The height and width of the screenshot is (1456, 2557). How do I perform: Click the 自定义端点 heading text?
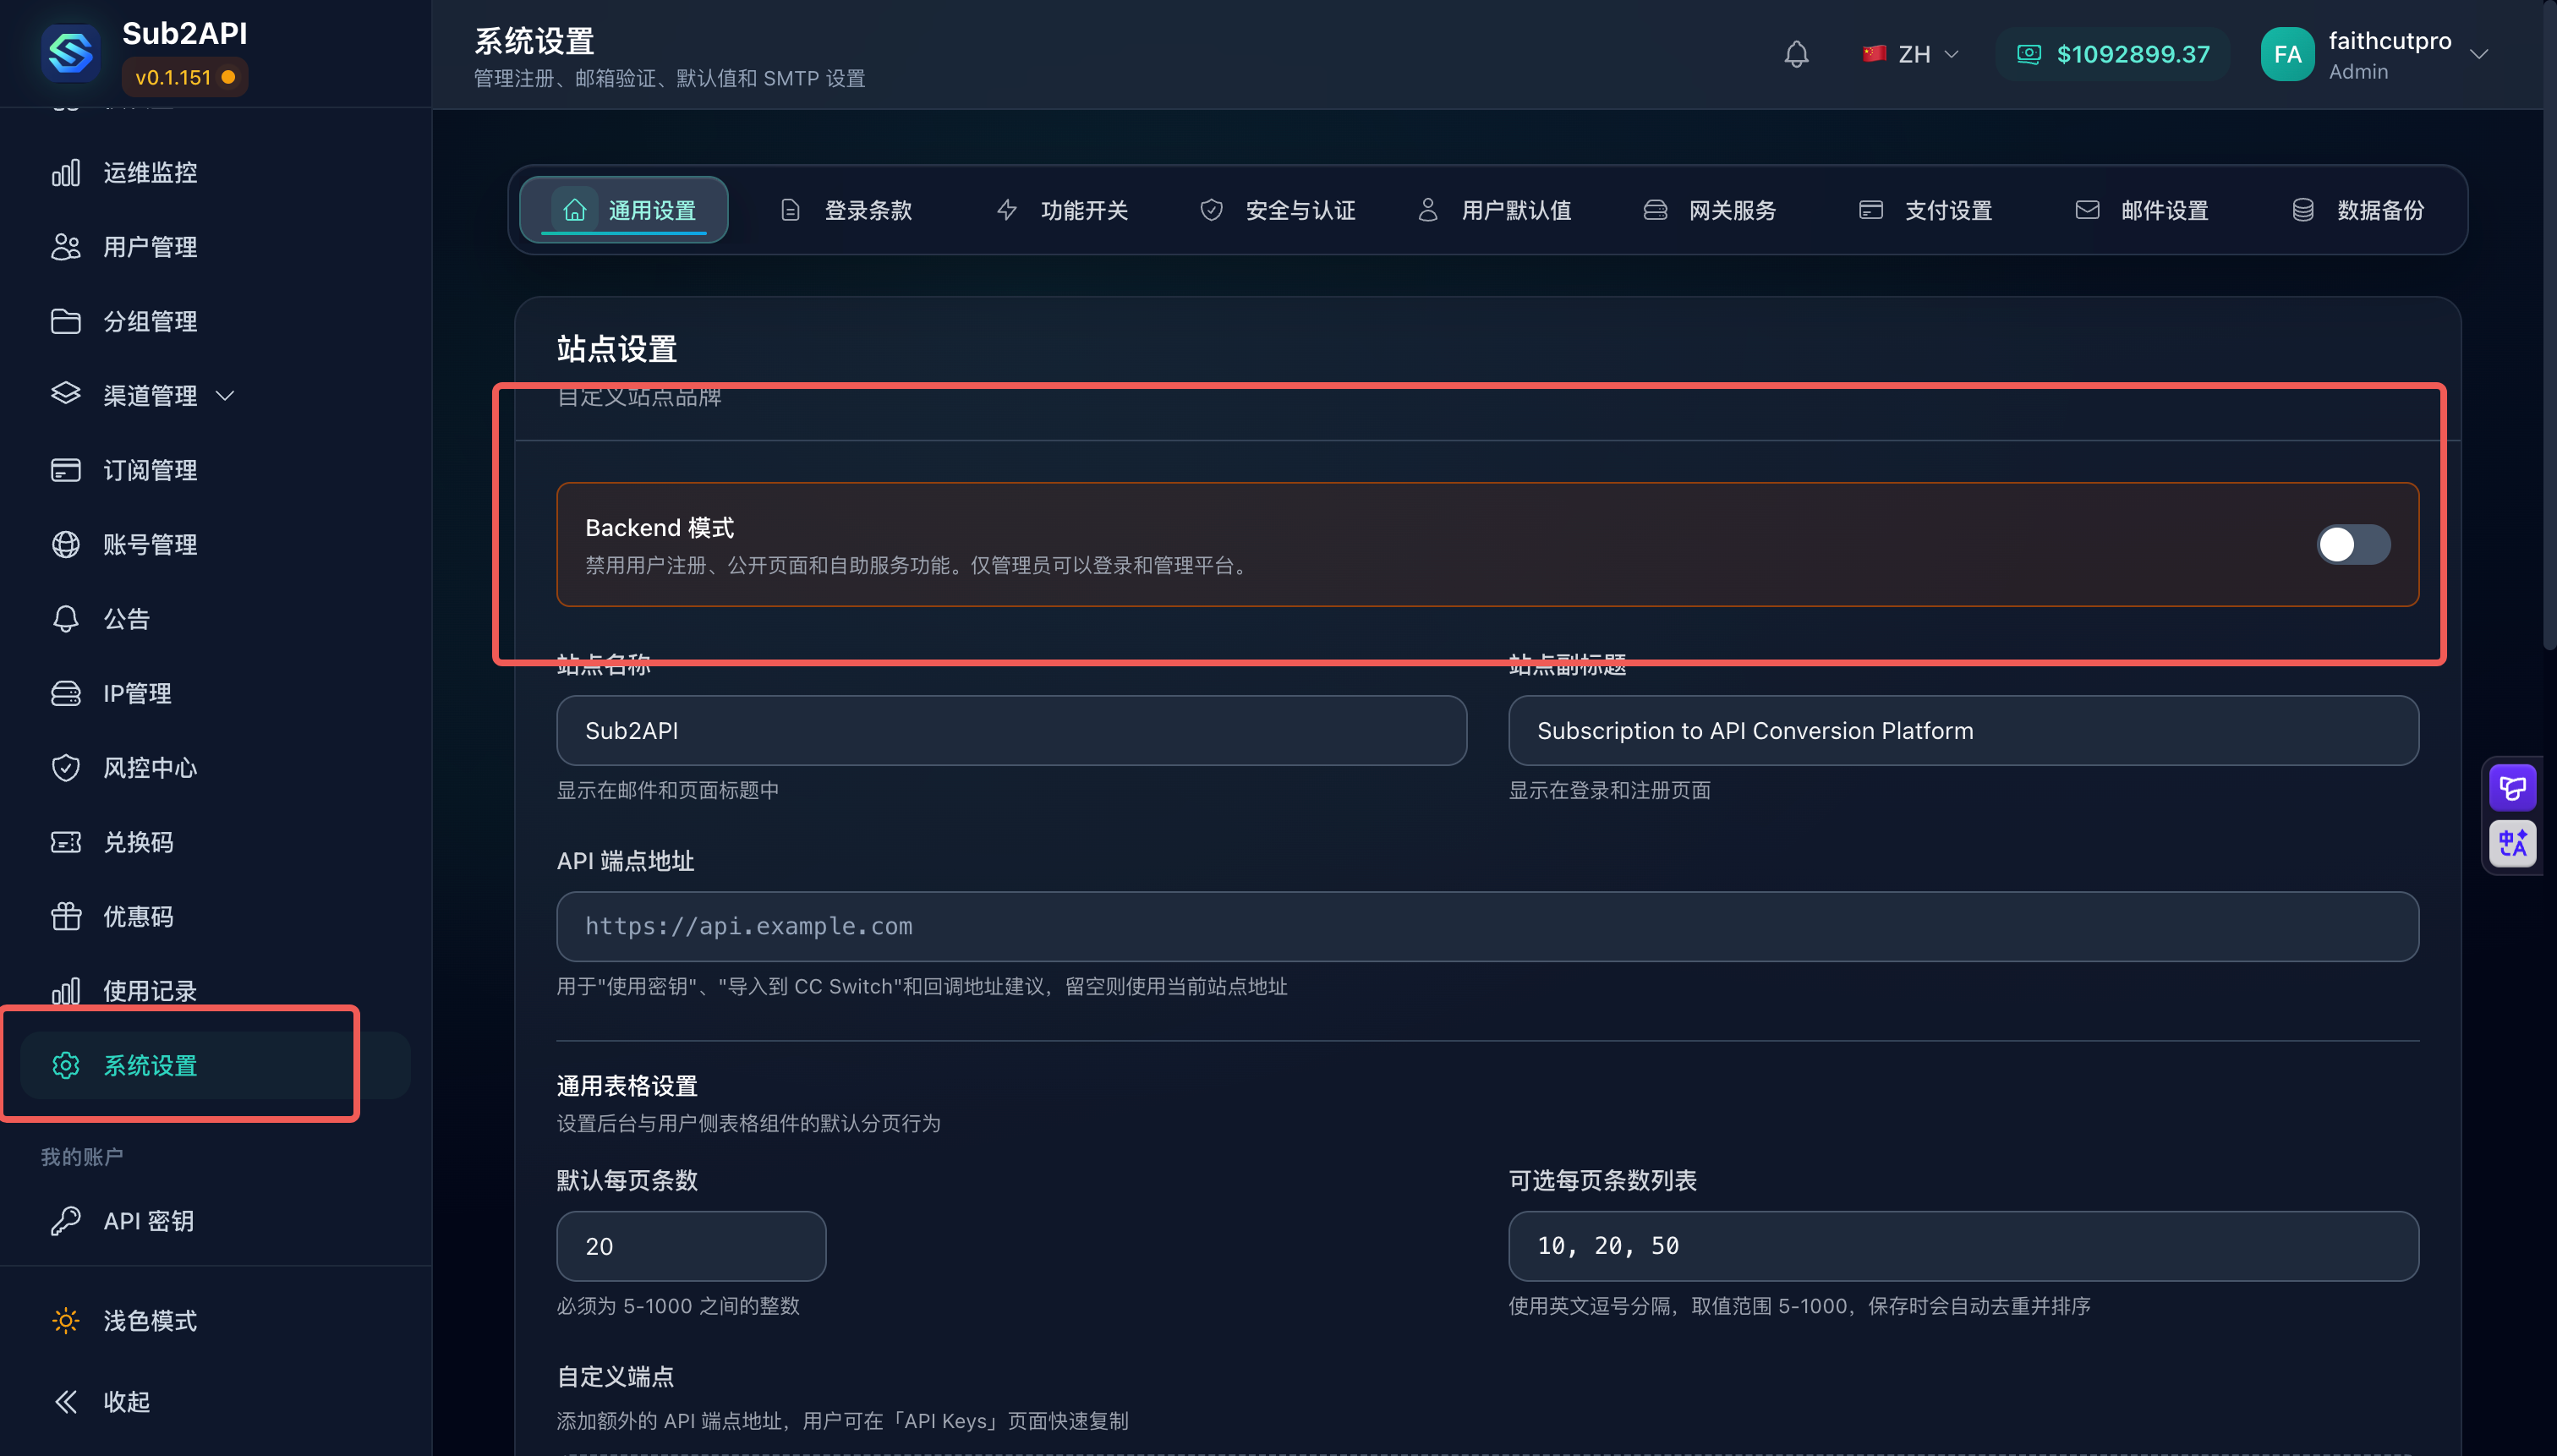point(615,1377)
